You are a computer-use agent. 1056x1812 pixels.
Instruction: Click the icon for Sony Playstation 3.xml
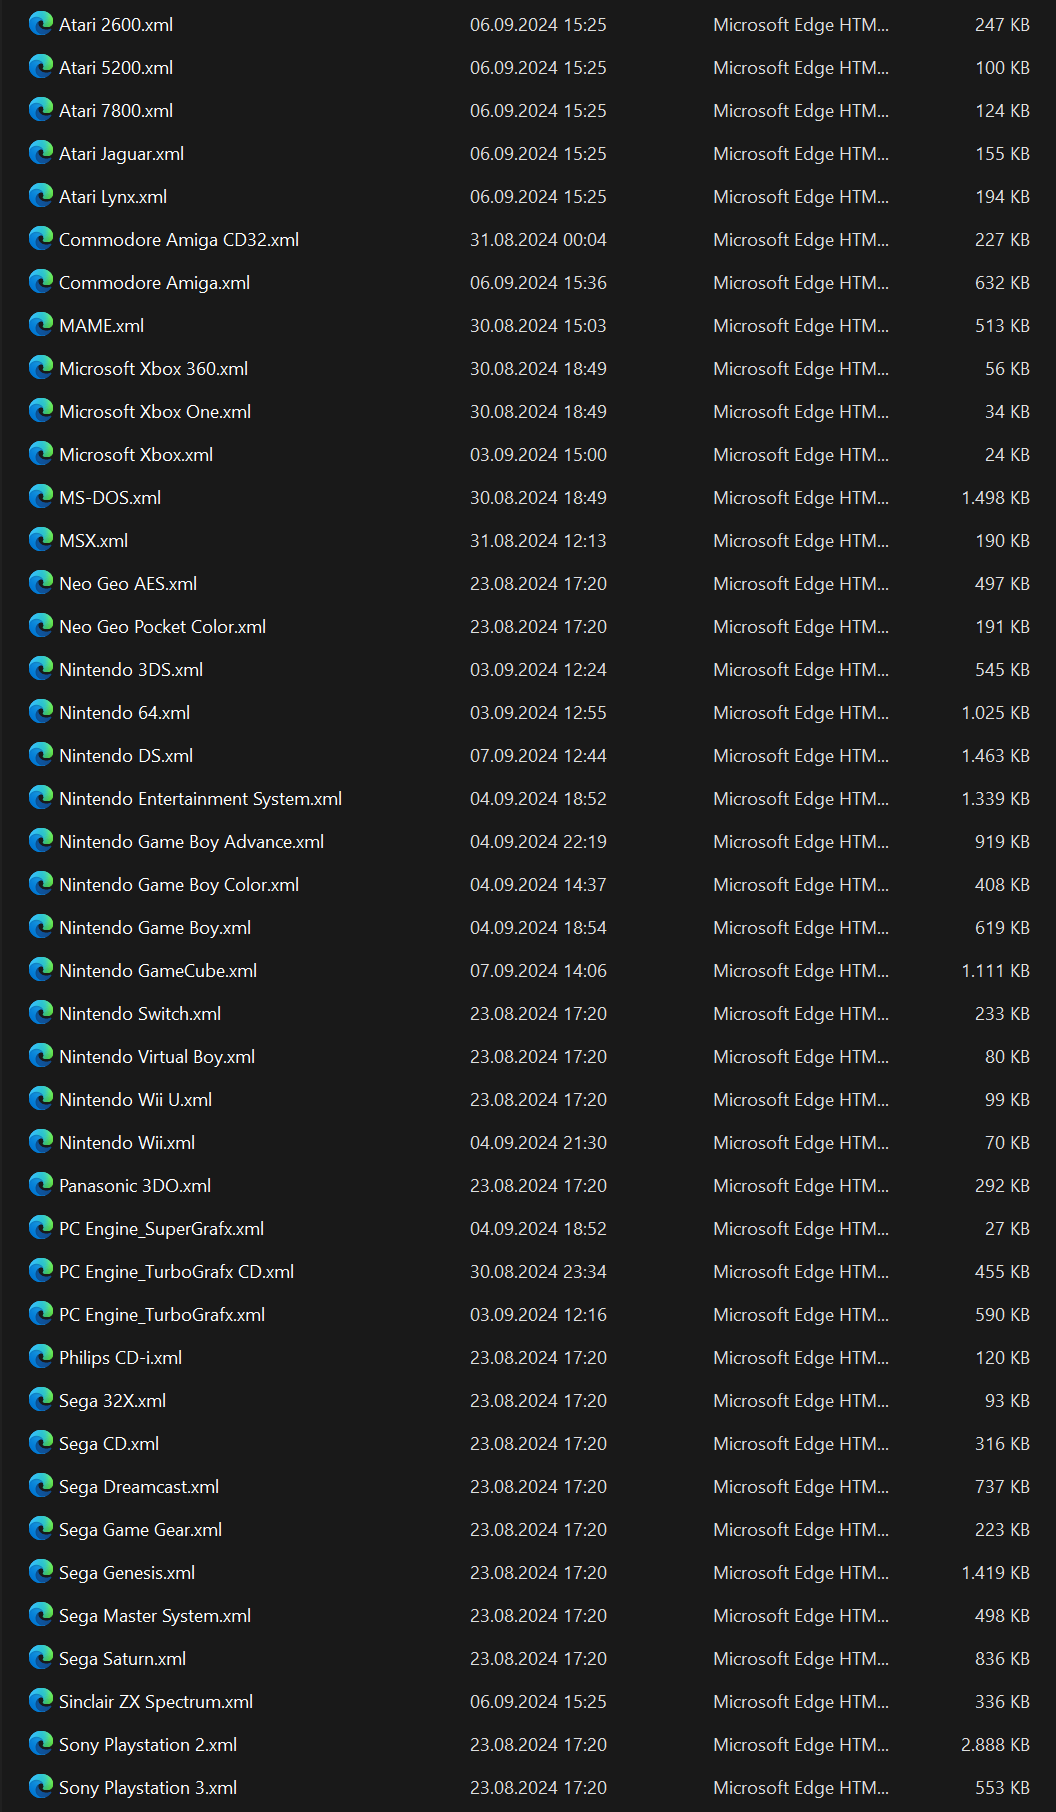click(x=41, y=1787)
